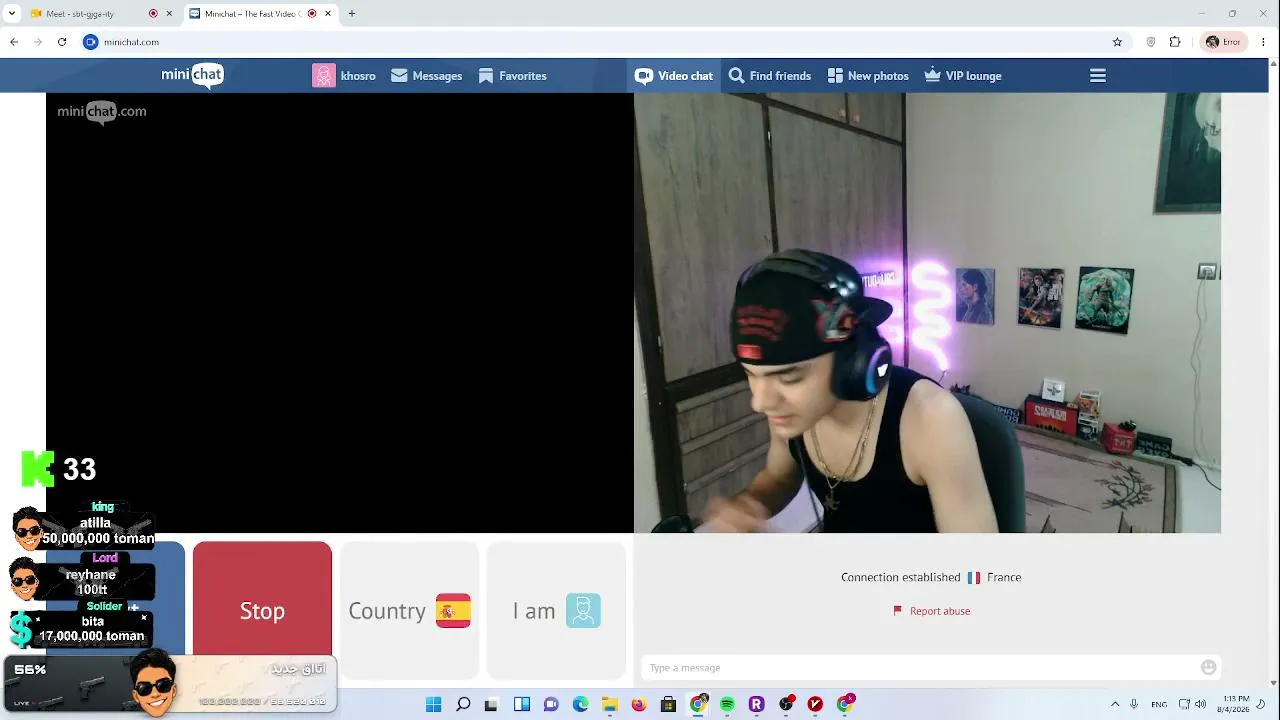This screenshot has width=1280, height=720.
Task: Report abuse for this chat partner
Action: tap(931, 611)
